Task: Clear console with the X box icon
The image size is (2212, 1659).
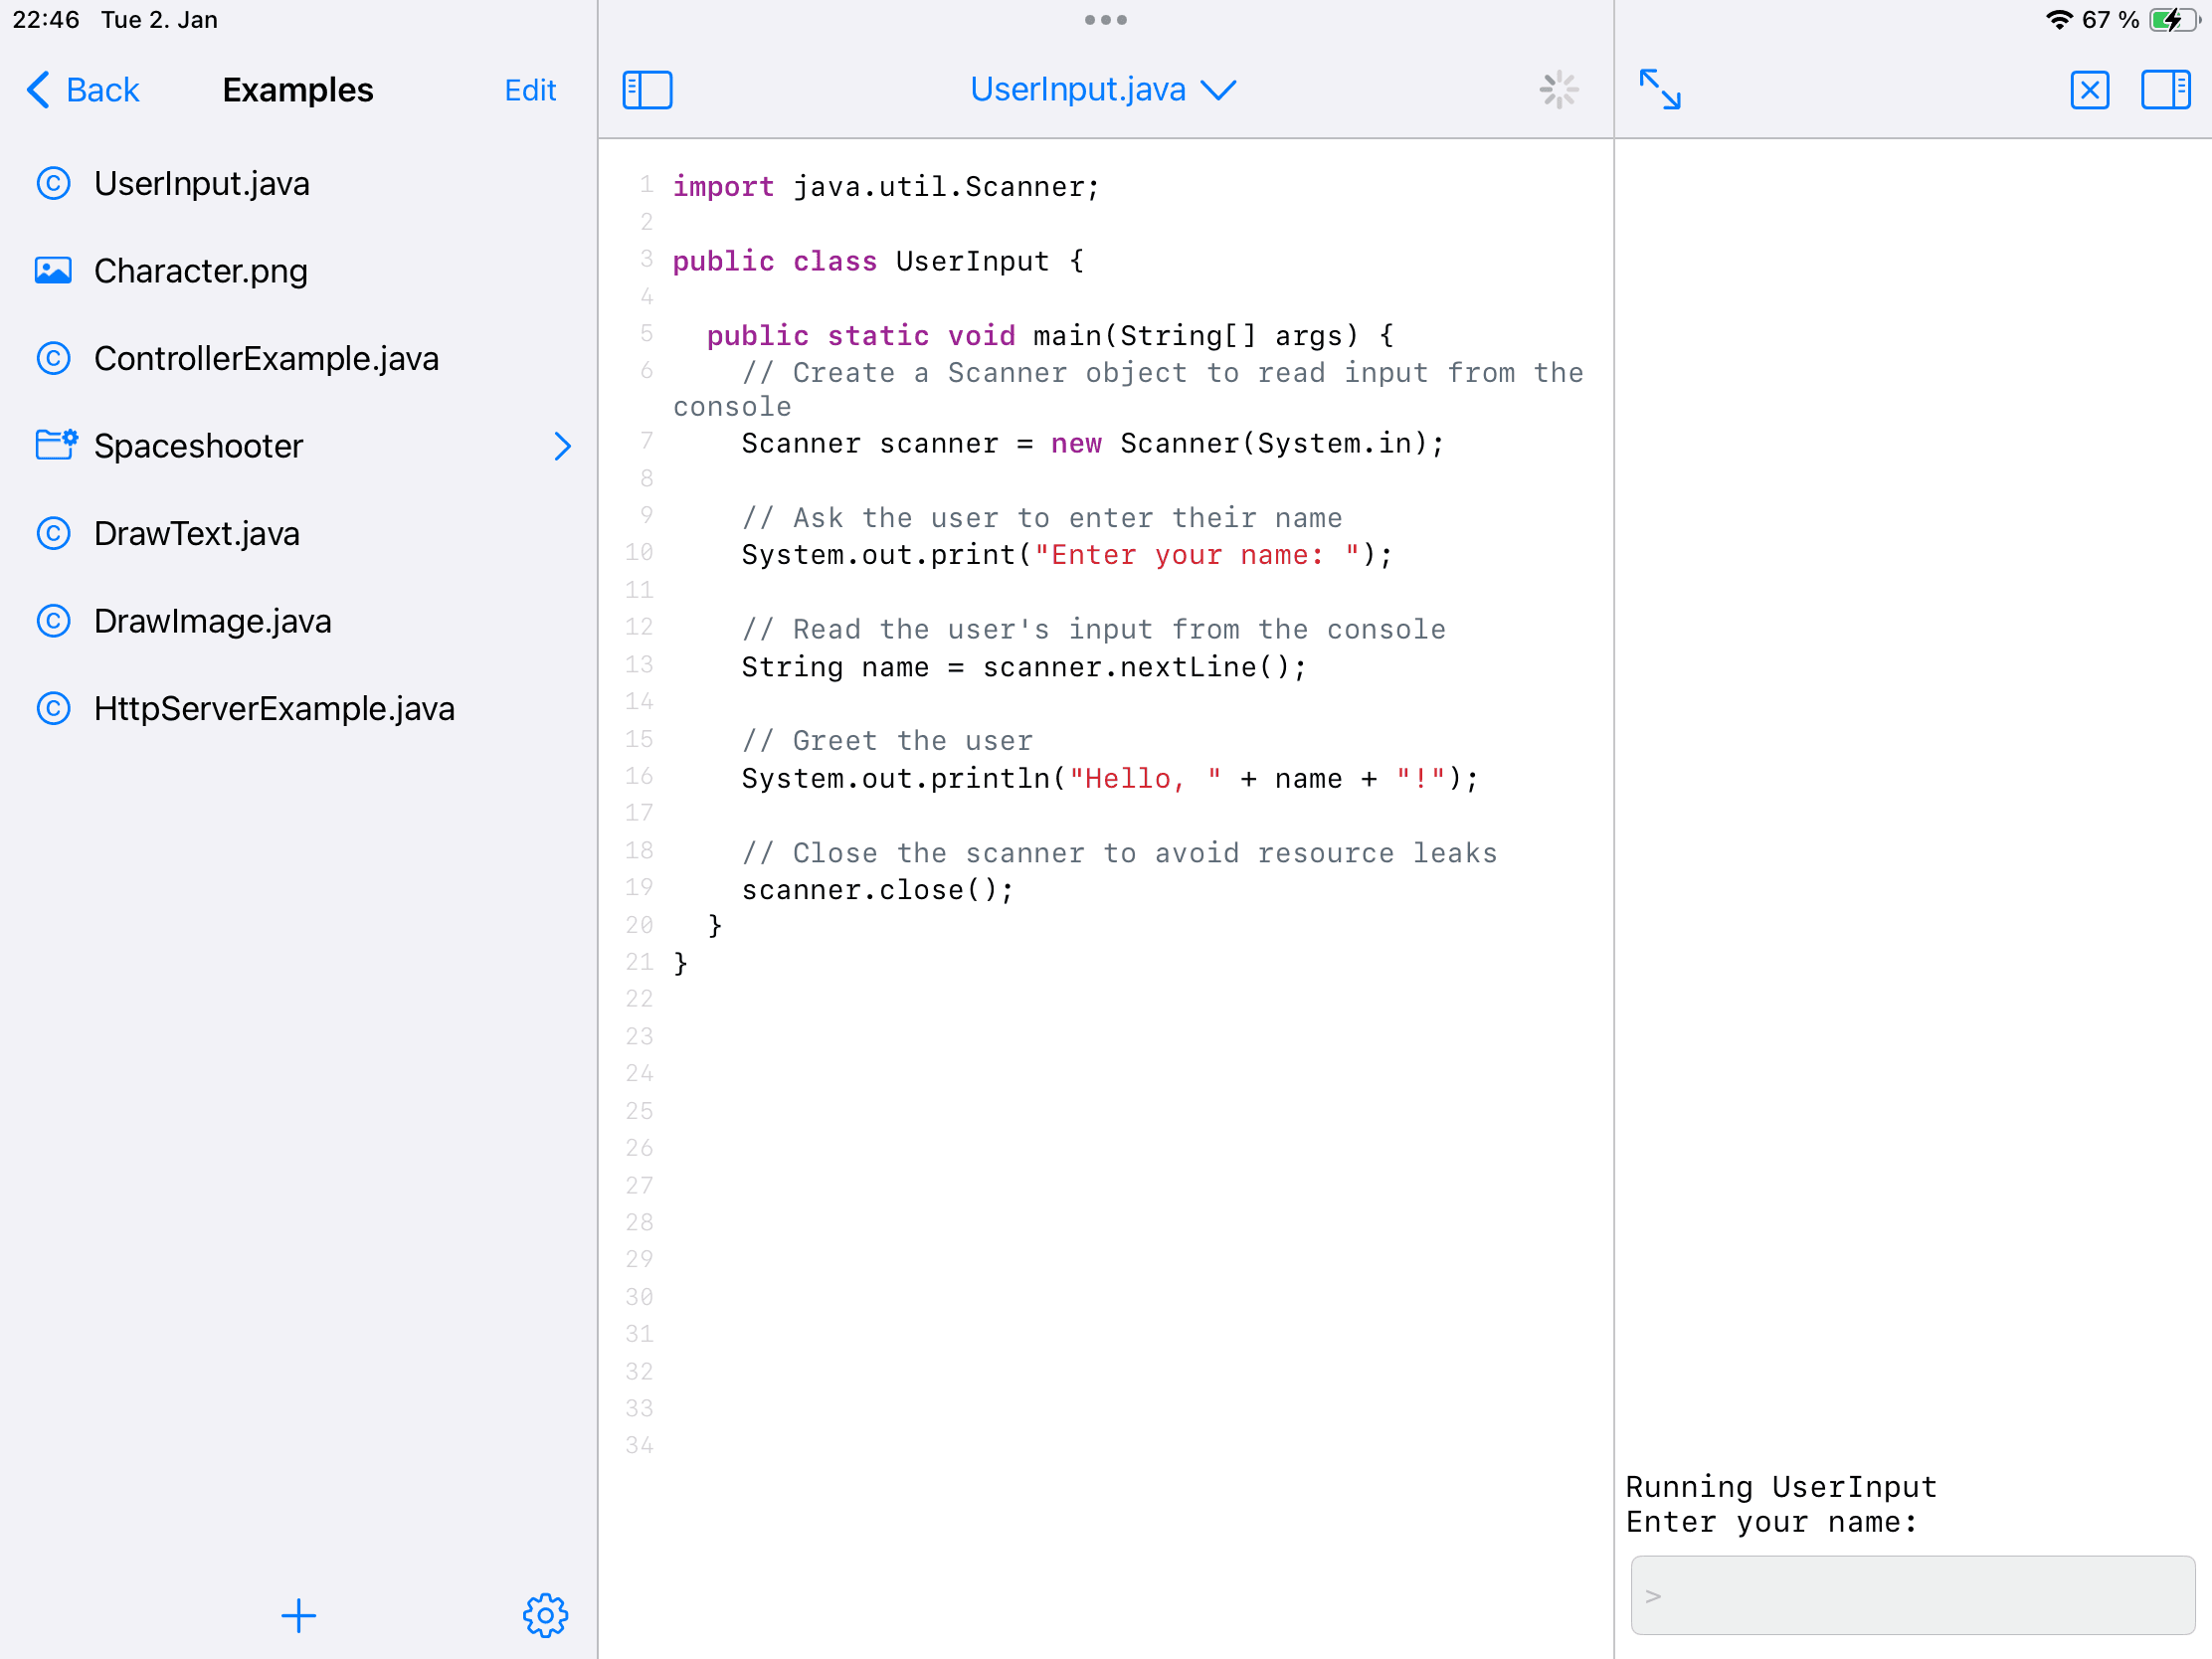Action: click(x=2089, y=90)
